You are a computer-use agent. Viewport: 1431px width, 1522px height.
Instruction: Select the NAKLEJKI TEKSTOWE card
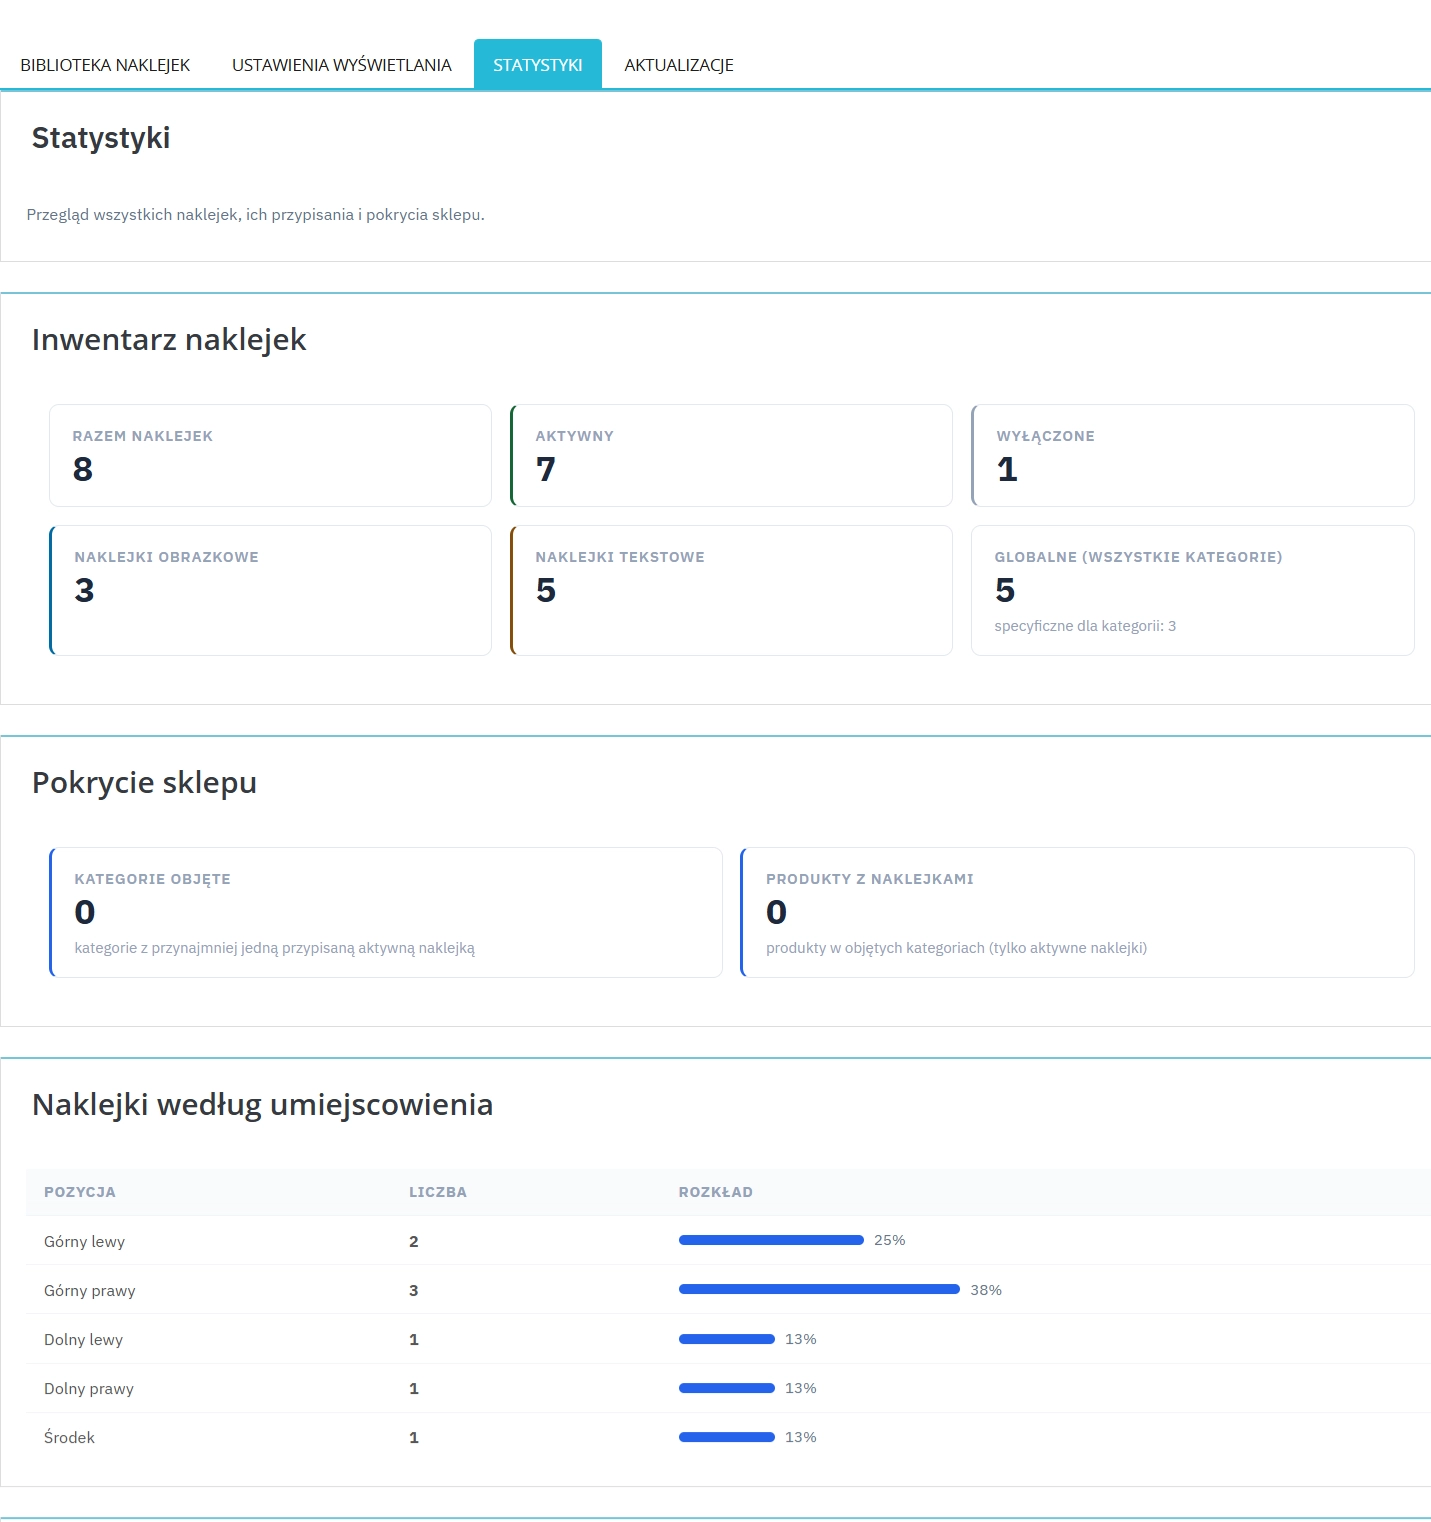731,590
